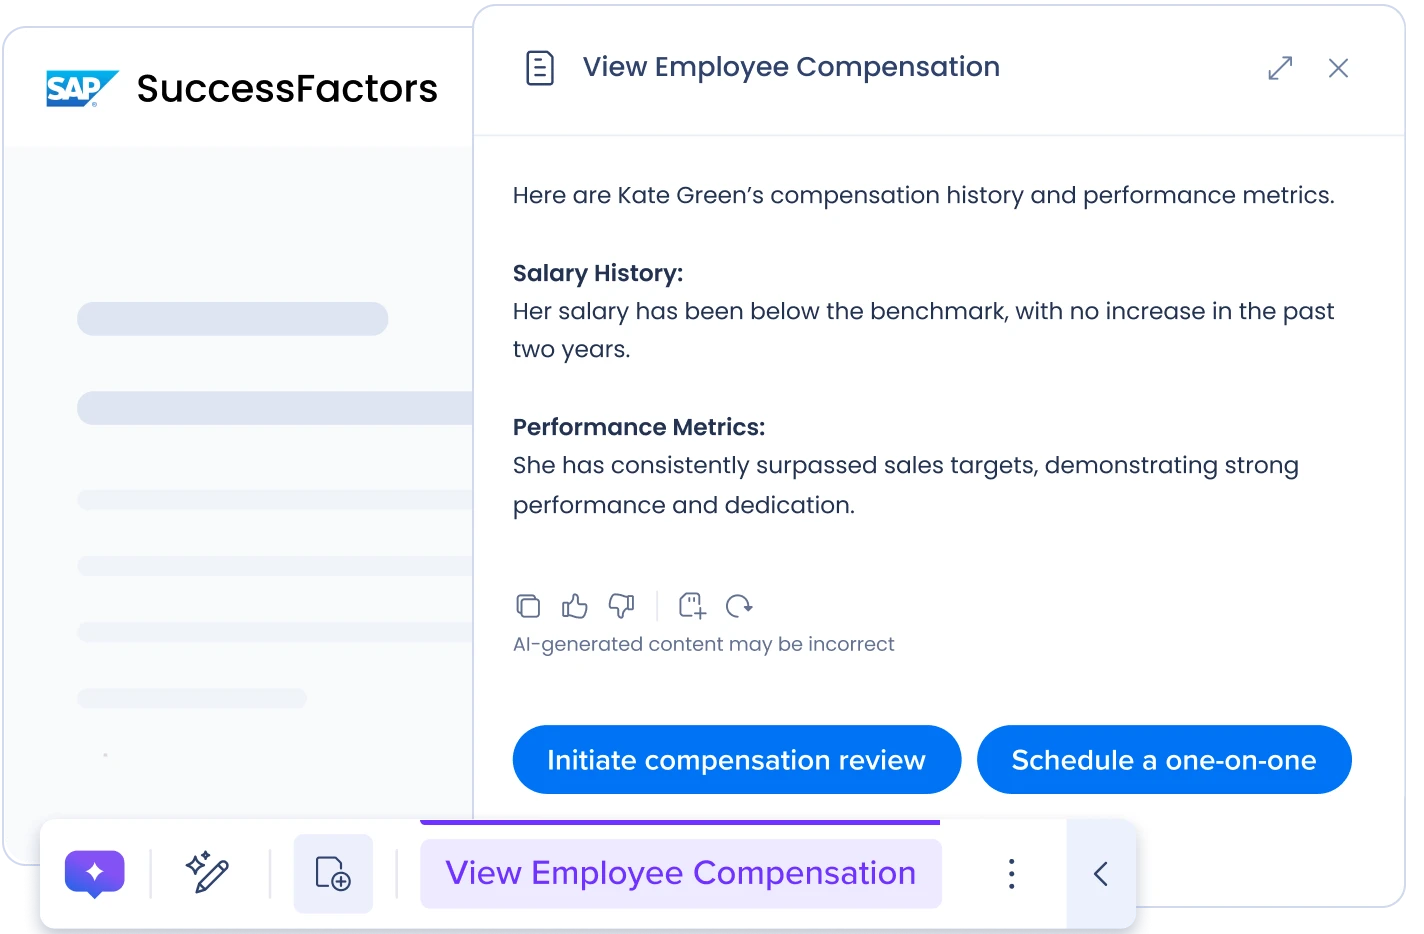Screen dimensions: 1424x934
Task: Click the SuccessFactors title text
Action: 287,88
